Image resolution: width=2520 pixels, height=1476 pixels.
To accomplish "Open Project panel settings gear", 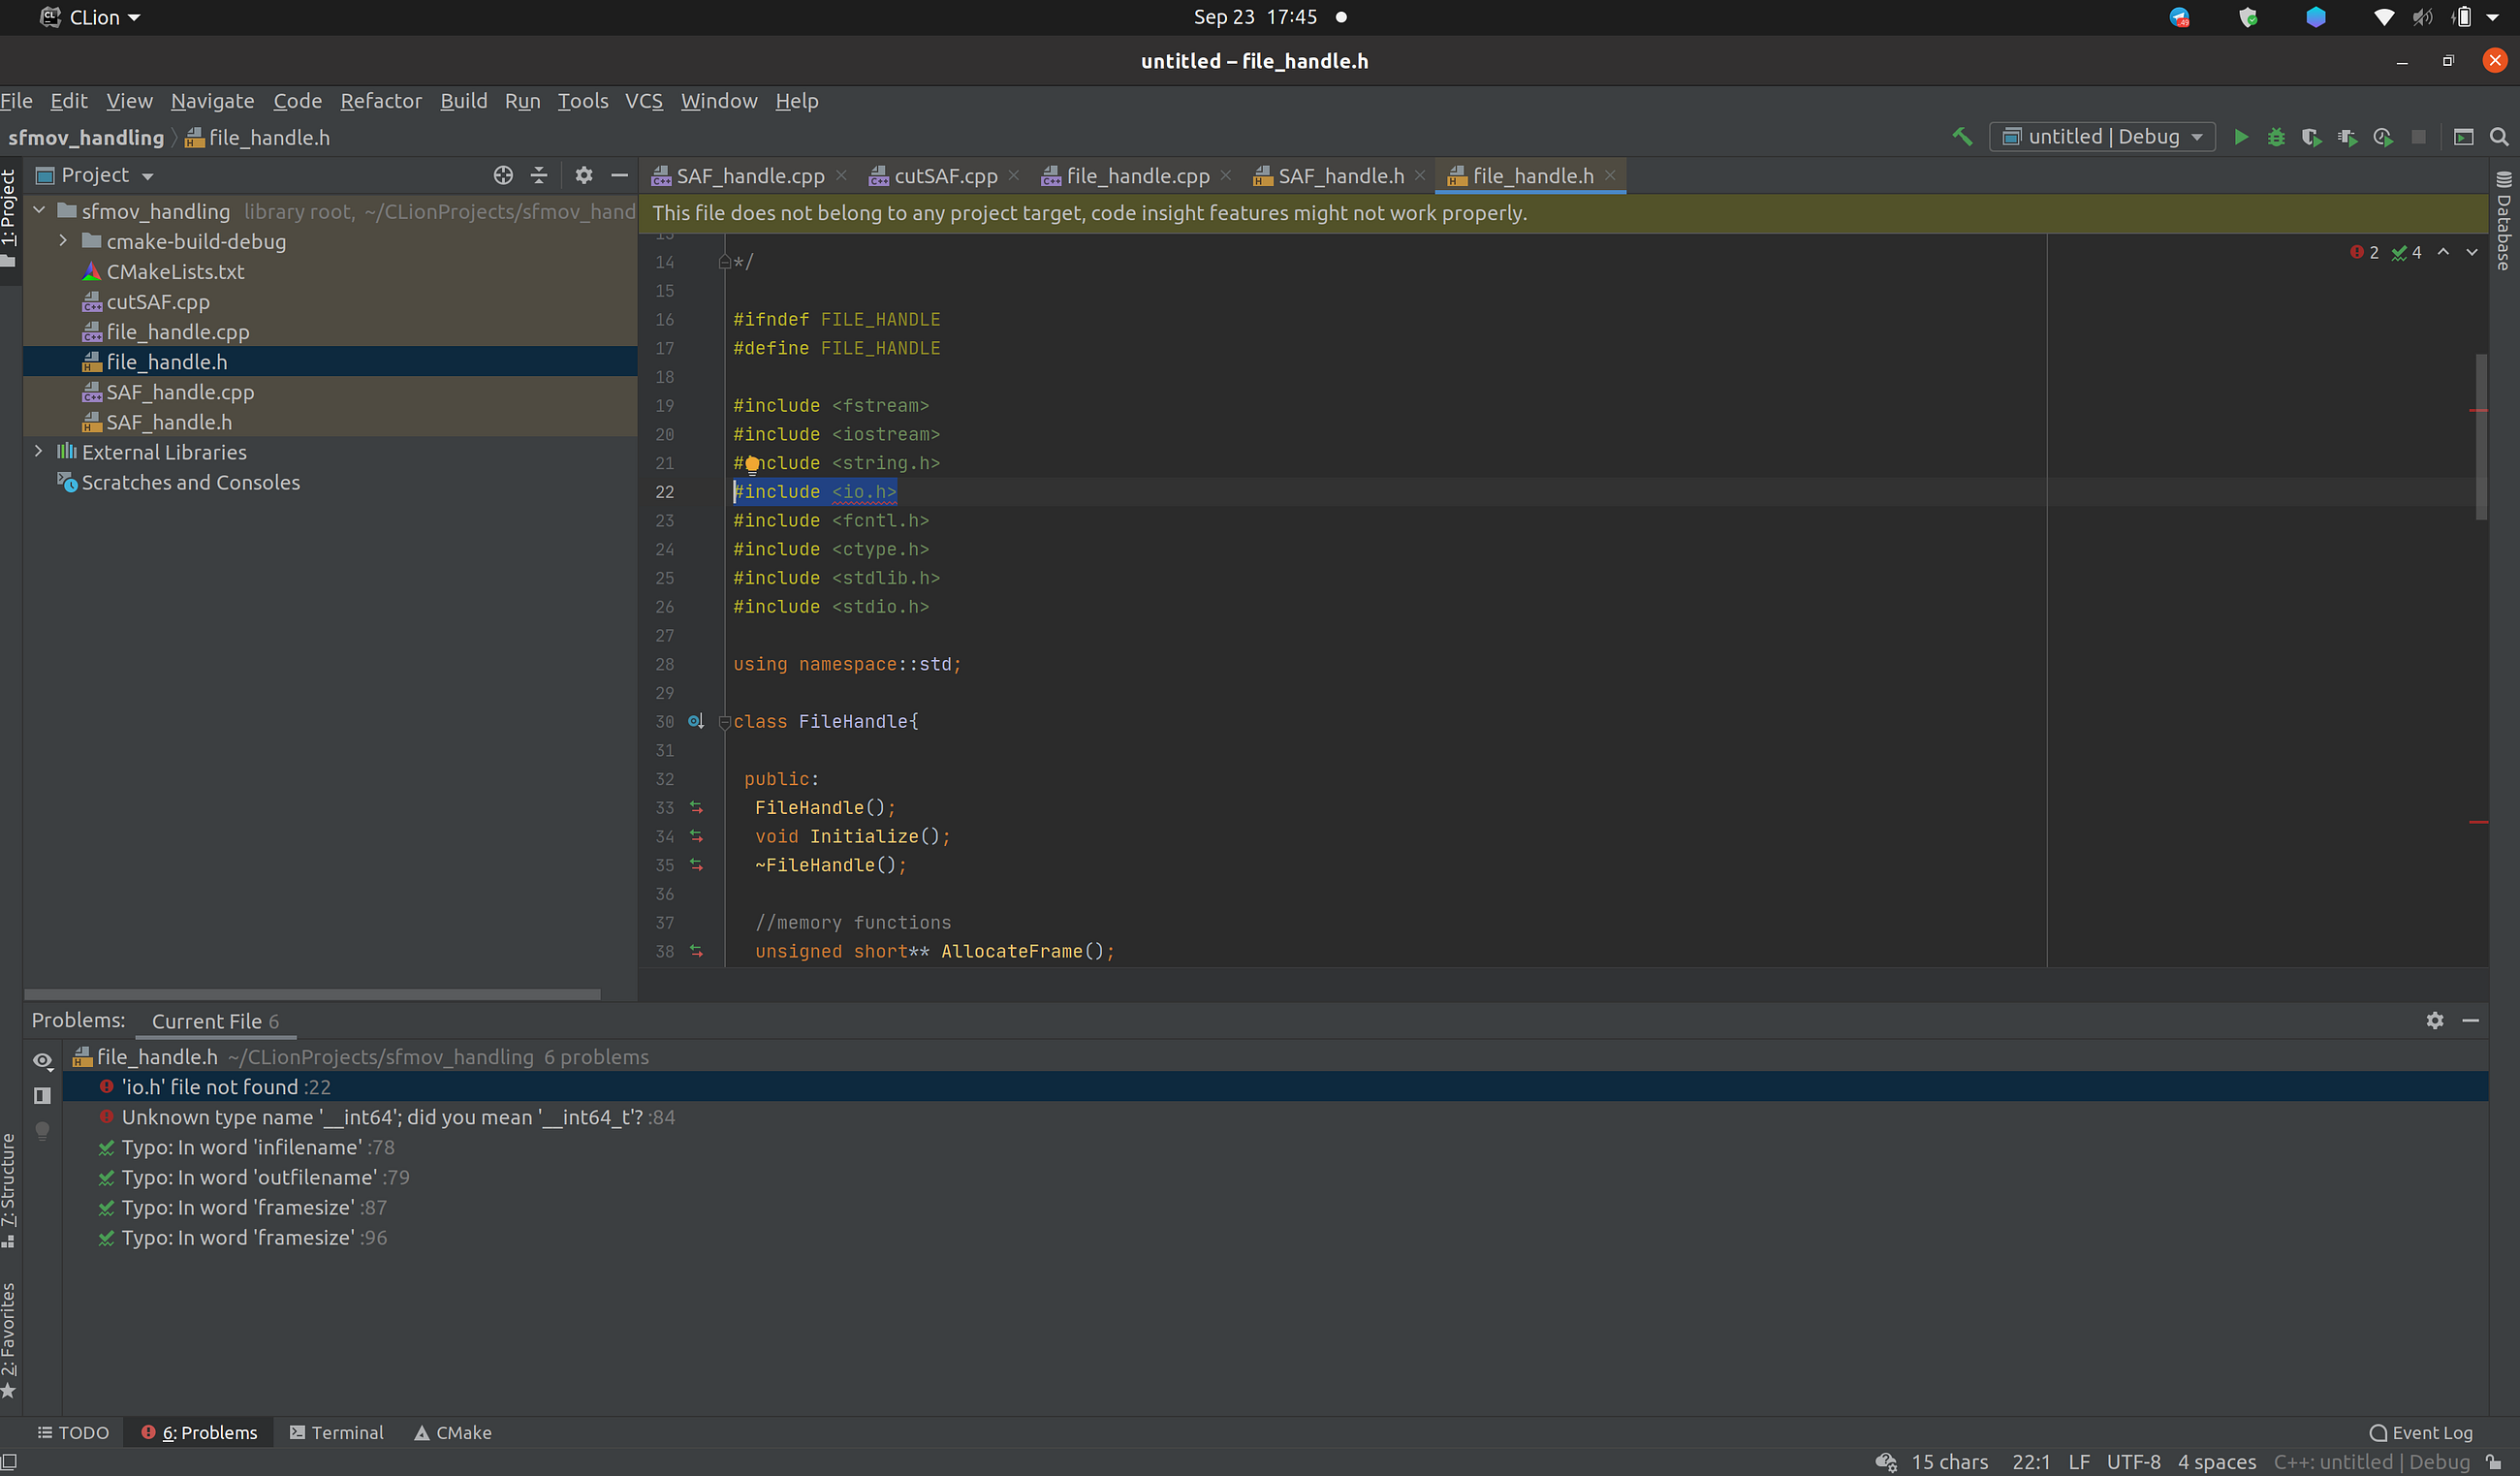I will (584, 176).
